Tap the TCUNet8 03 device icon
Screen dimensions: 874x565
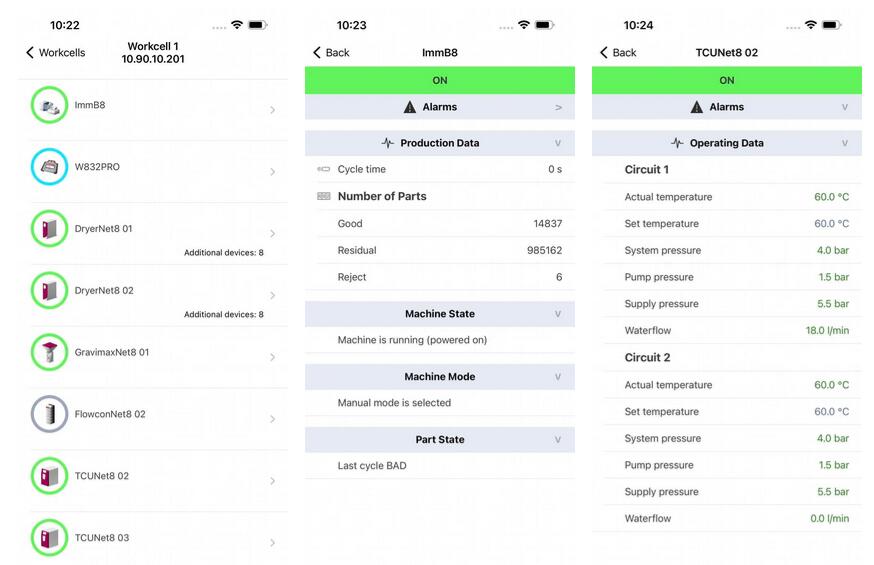click(x=49, y=538)
